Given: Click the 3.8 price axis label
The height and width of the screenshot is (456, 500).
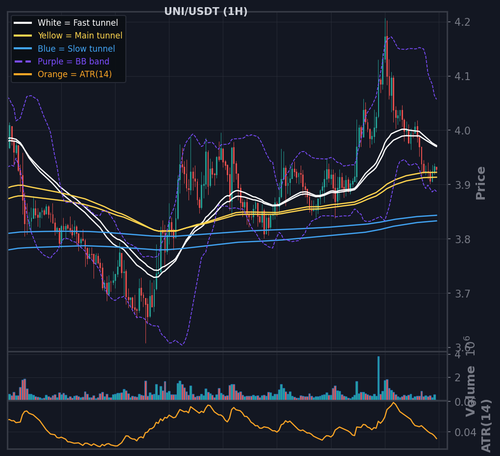Looking at the screenshot, I should [x=463, y=239].
